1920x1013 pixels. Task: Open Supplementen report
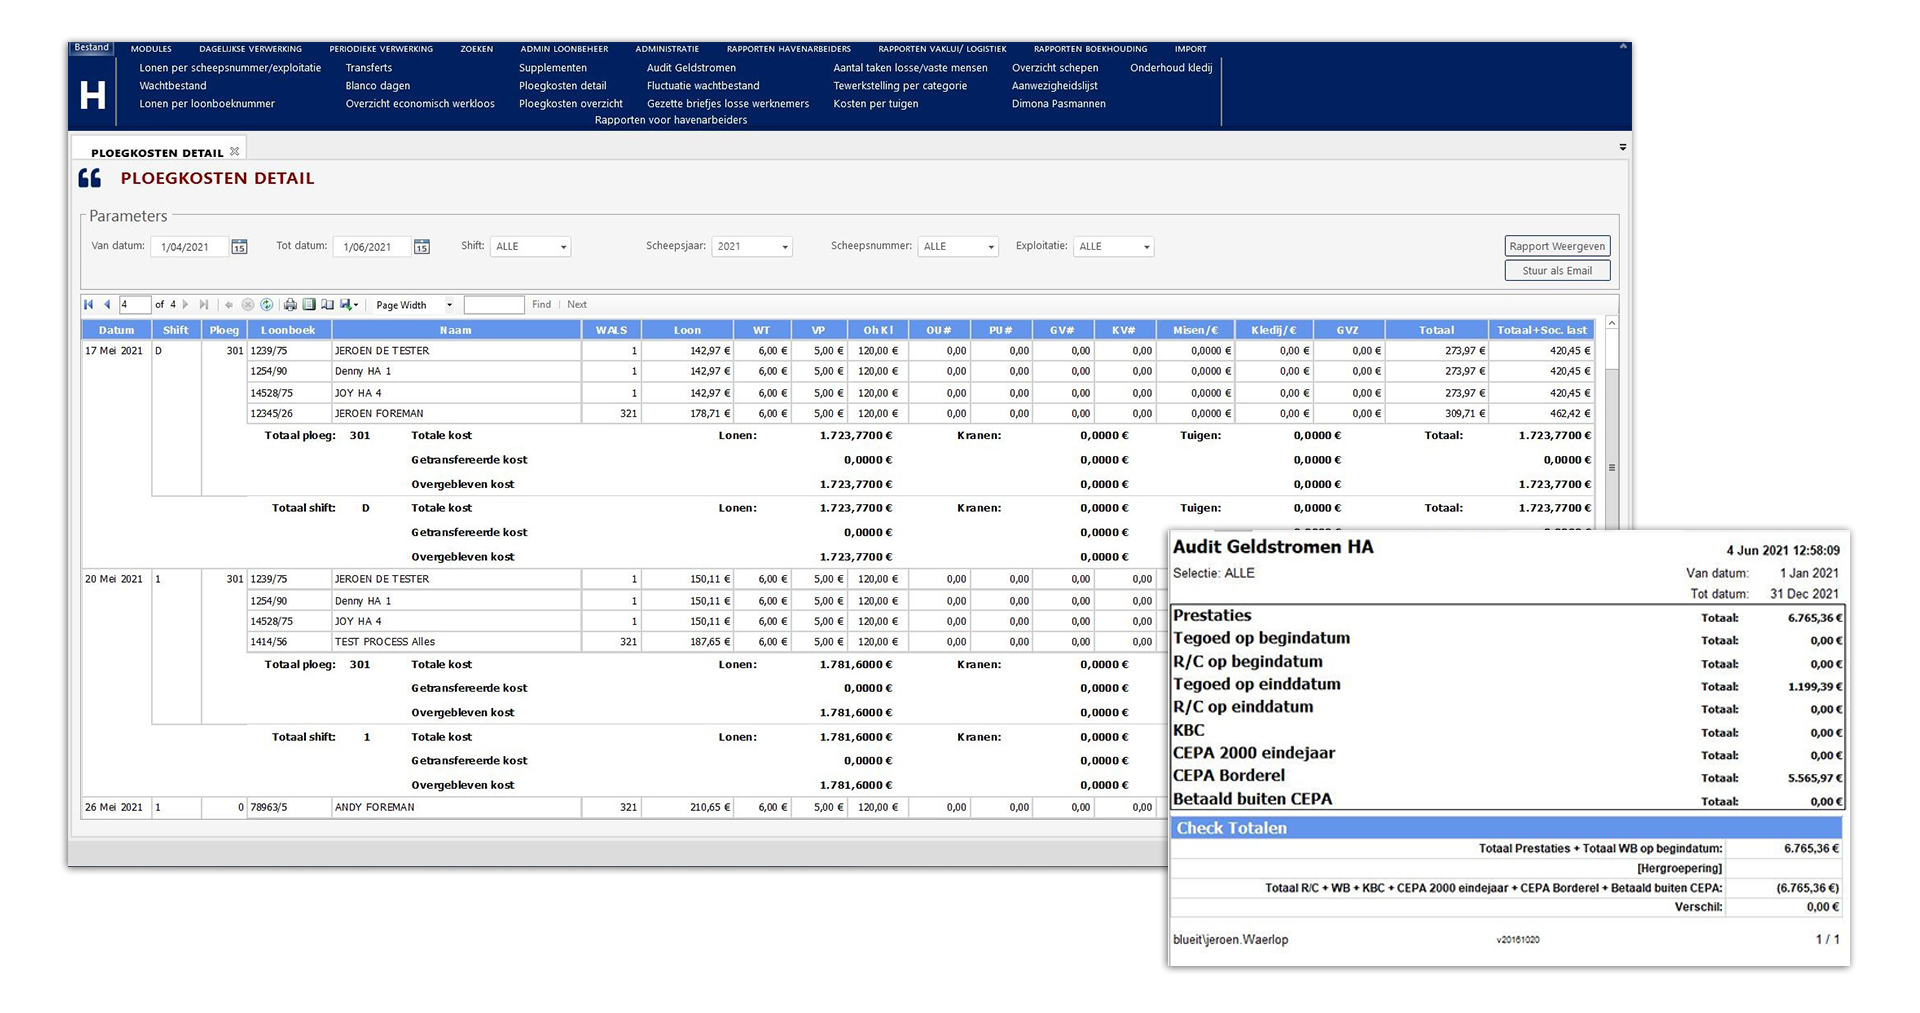pyautogui.click(x=552, y=68)
